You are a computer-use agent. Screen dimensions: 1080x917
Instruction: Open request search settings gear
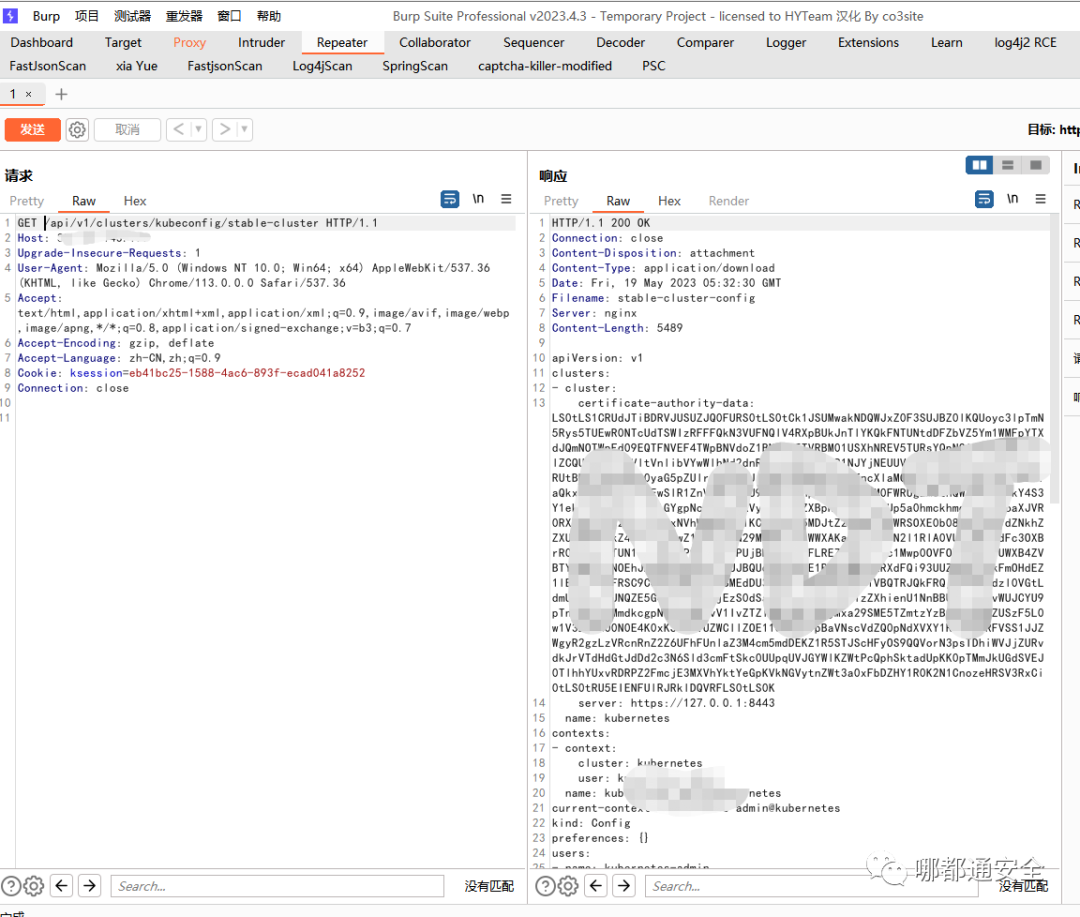coord(34,886)
